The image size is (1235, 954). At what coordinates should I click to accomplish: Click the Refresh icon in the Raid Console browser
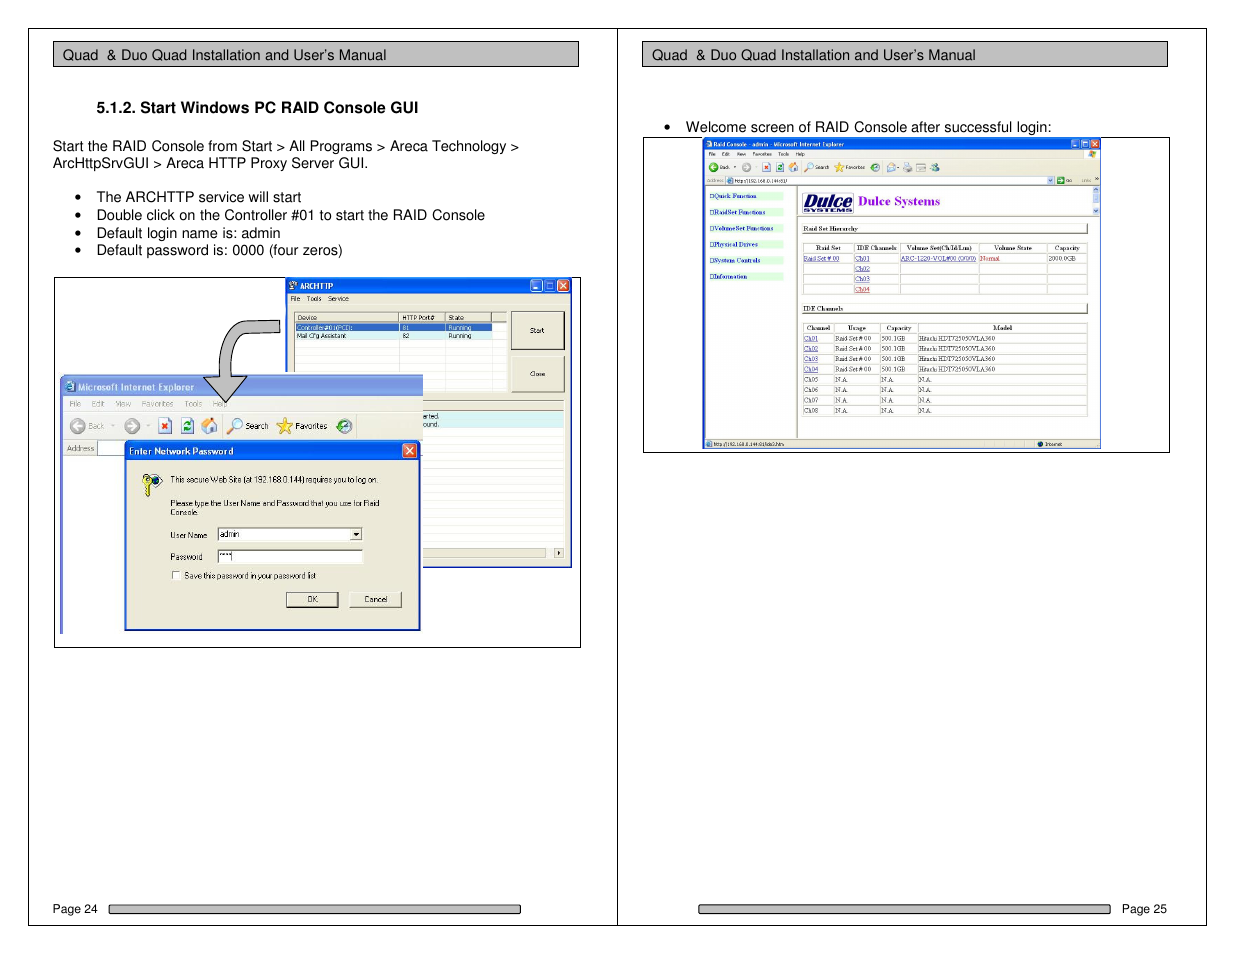point(780,168)
